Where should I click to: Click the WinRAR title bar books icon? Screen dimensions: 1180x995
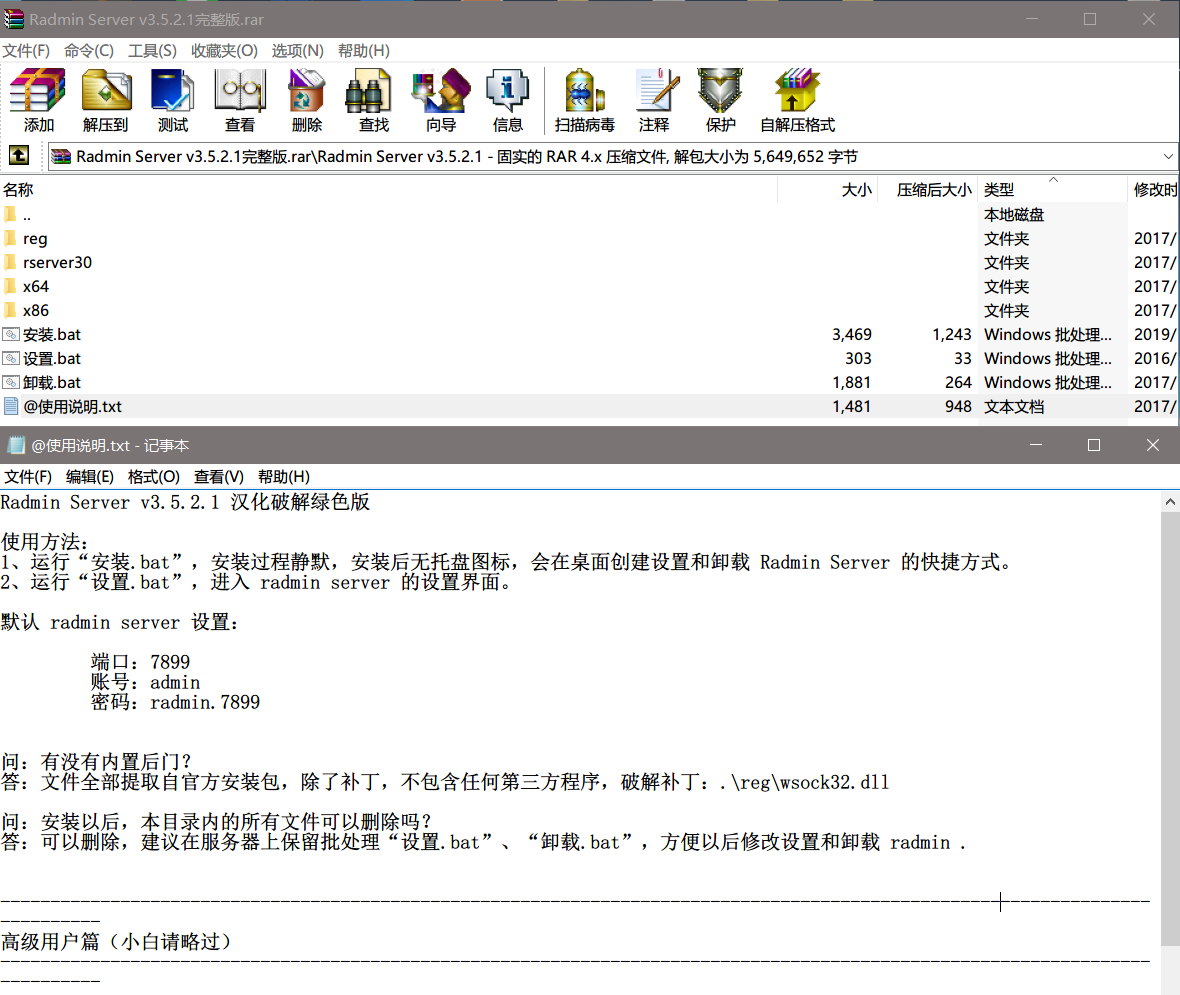(14, 19)
